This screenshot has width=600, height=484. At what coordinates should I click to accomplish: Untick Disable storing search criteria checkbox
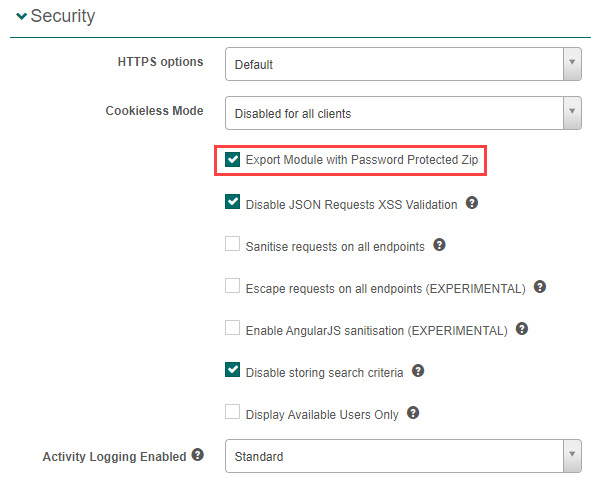pos(233,371)
